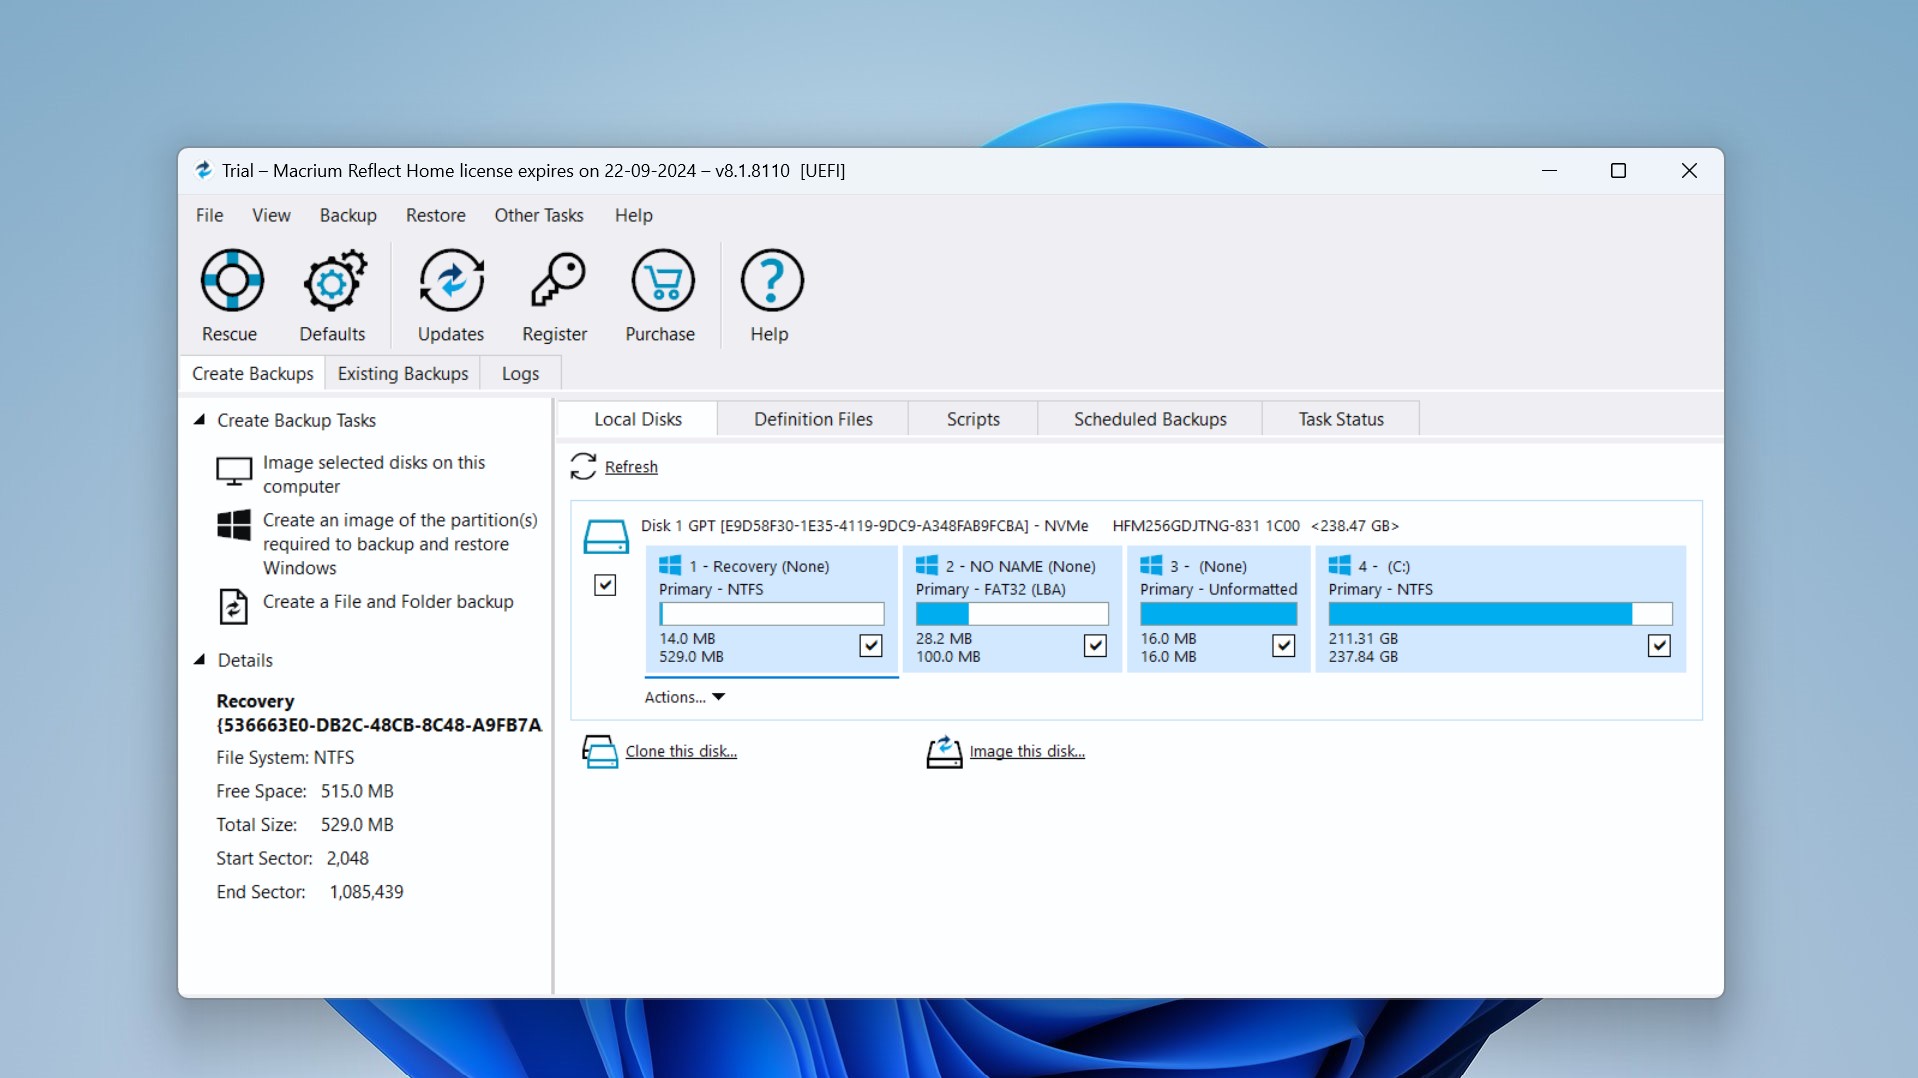
Task: Click the Clone this disk link
Action: (681, 751)
